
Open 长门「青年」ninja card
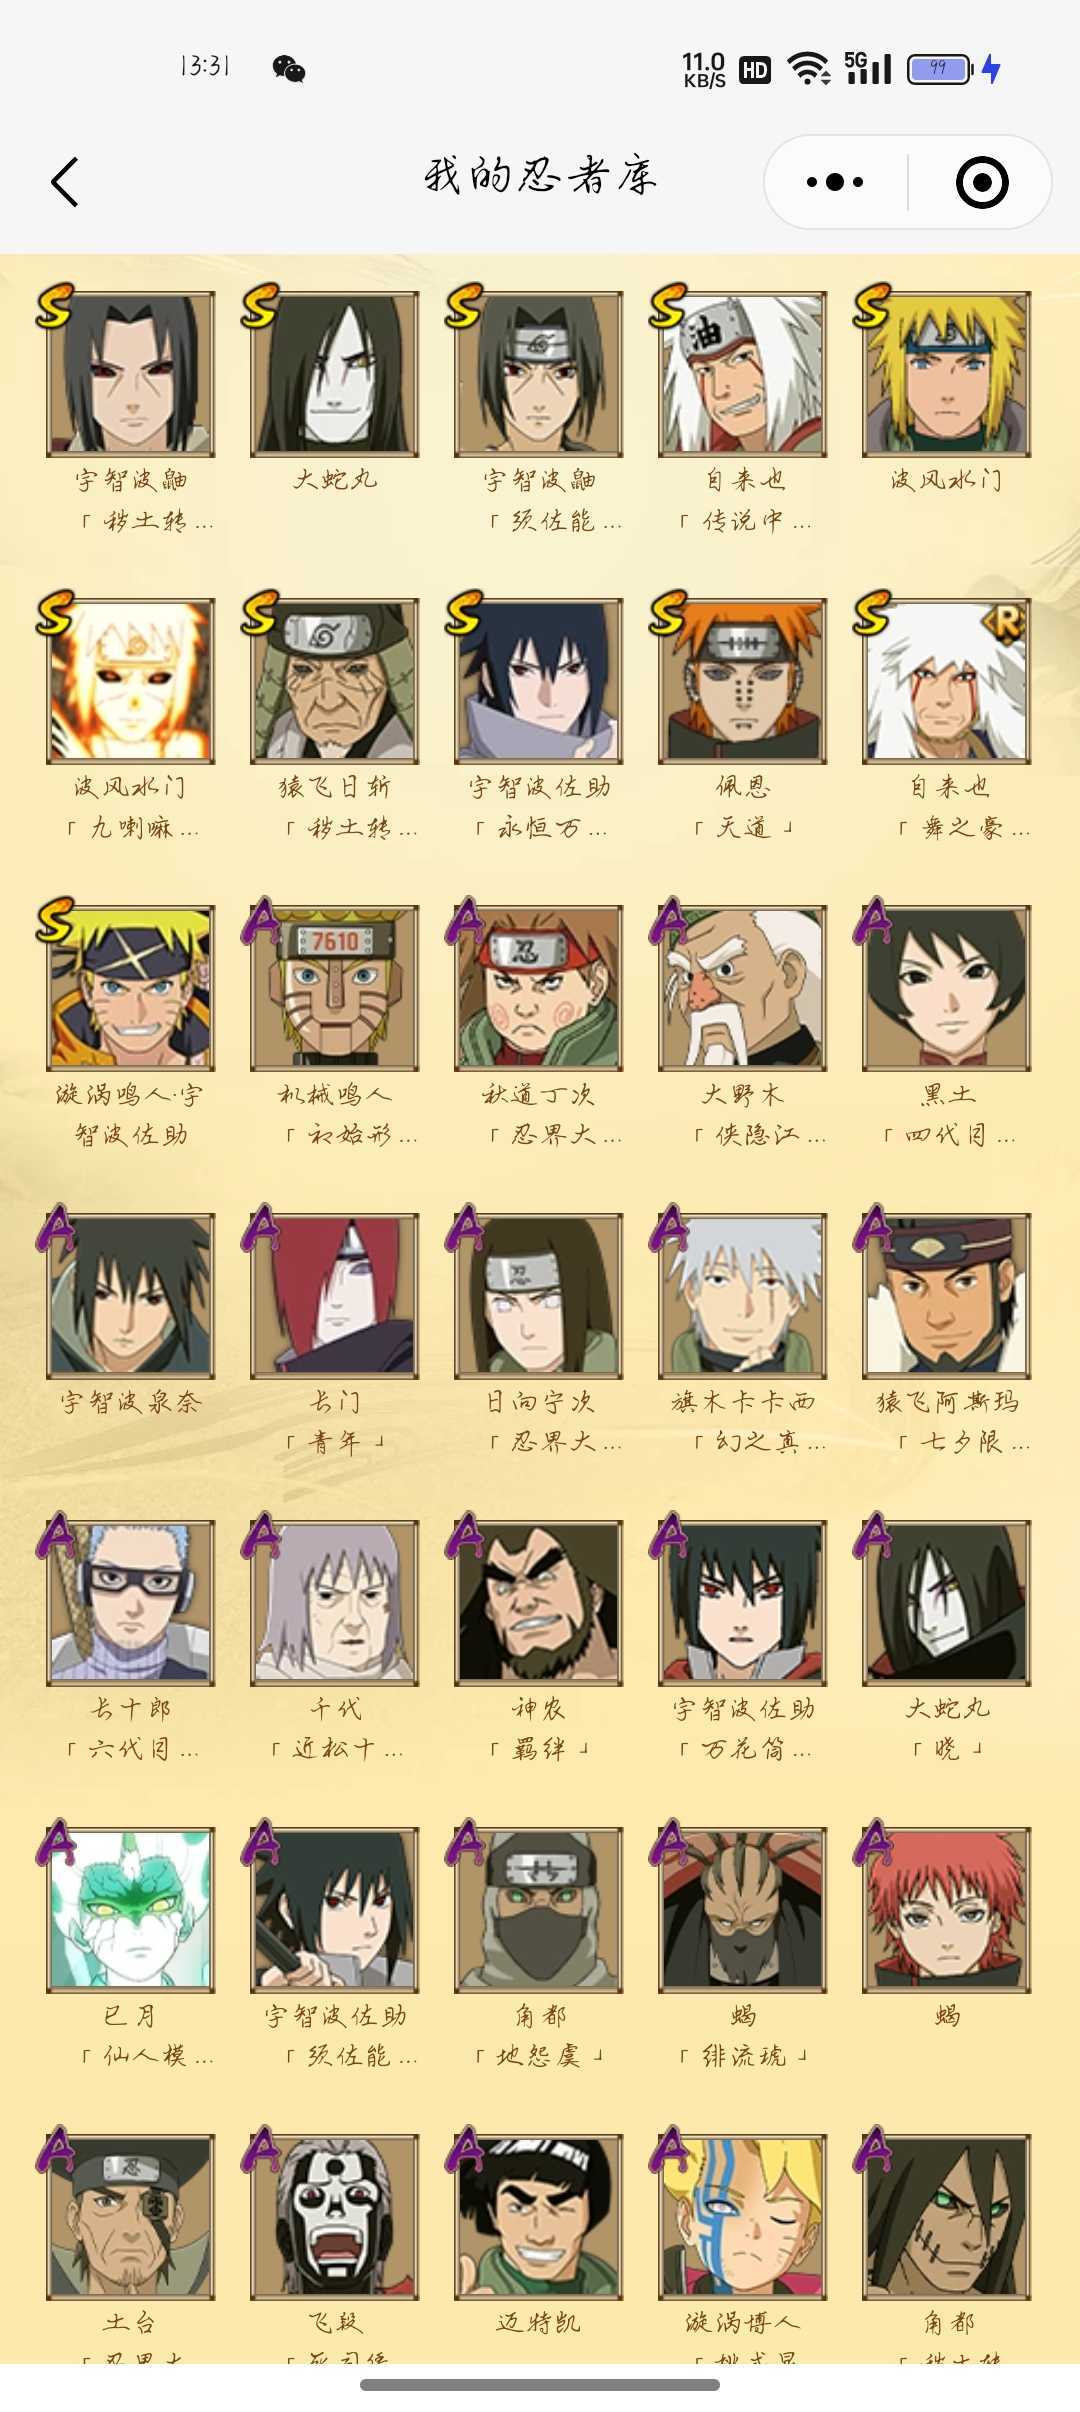(334, 1295)
